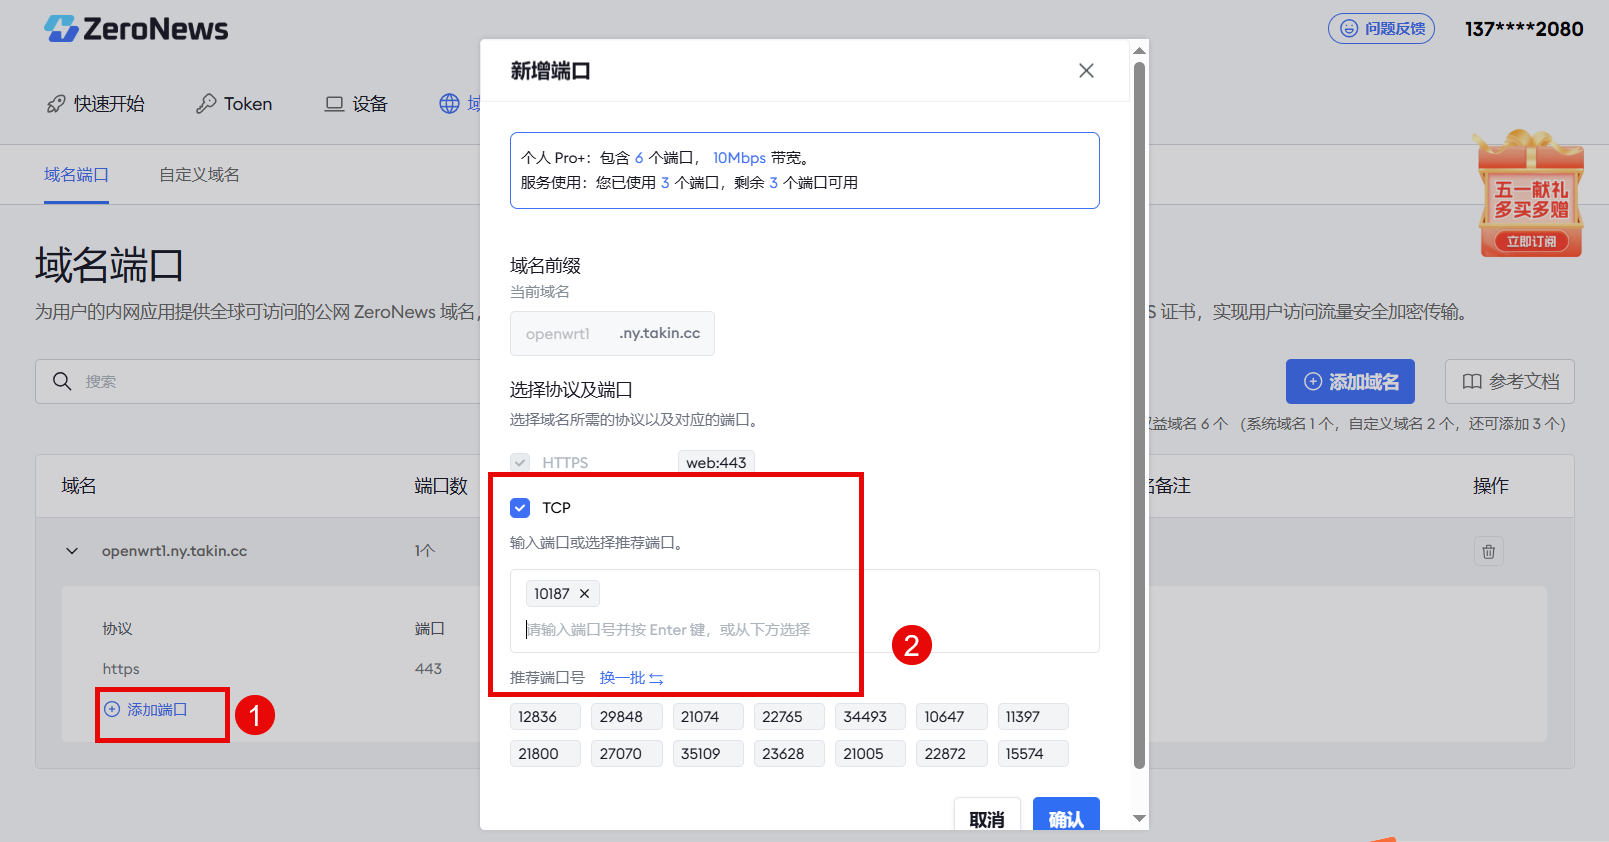Image resolution: width=1609 pixels, height=842 pixels.
Task: Open the 问题反馈 feedback button
Action: click(1381, 29)
